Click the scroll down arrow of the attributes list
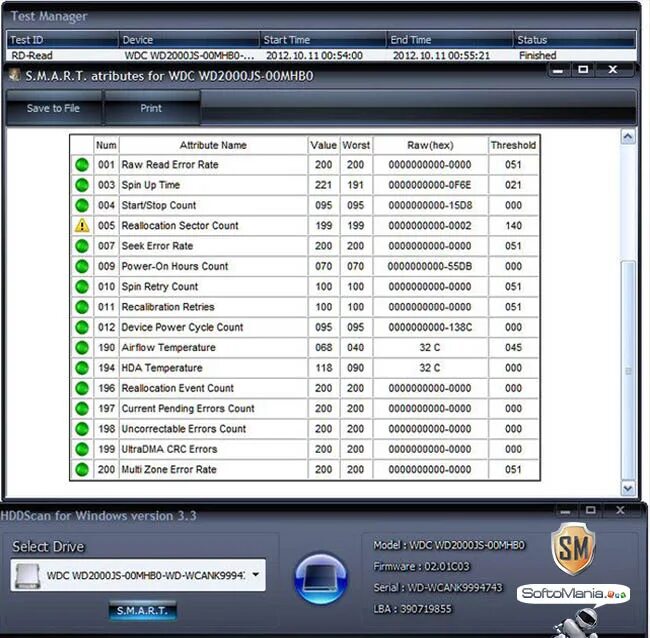 (x=628, y=488)
